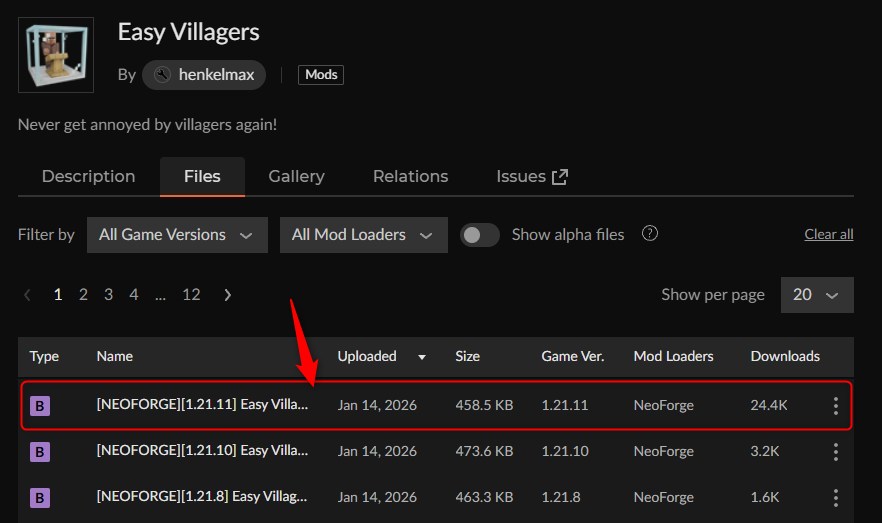This screenshot has width=882, height=523.
Task: Open the Show per page dropdown
Action: click(816, 295)
